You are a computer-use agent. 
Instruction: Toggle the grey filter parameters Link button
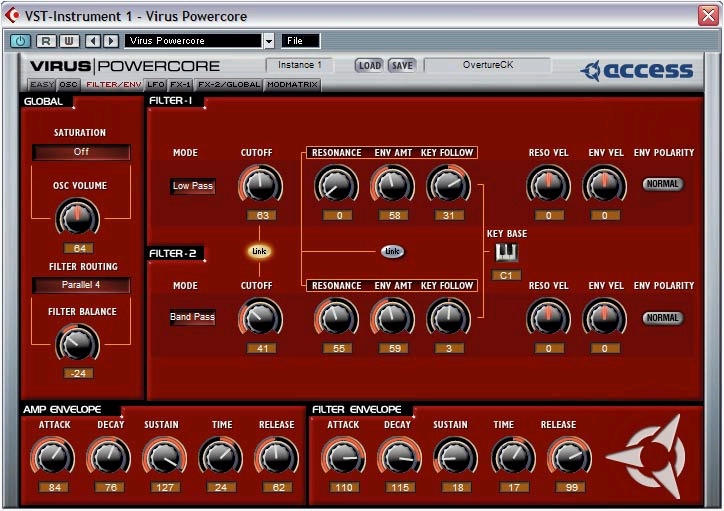point(392,251)
